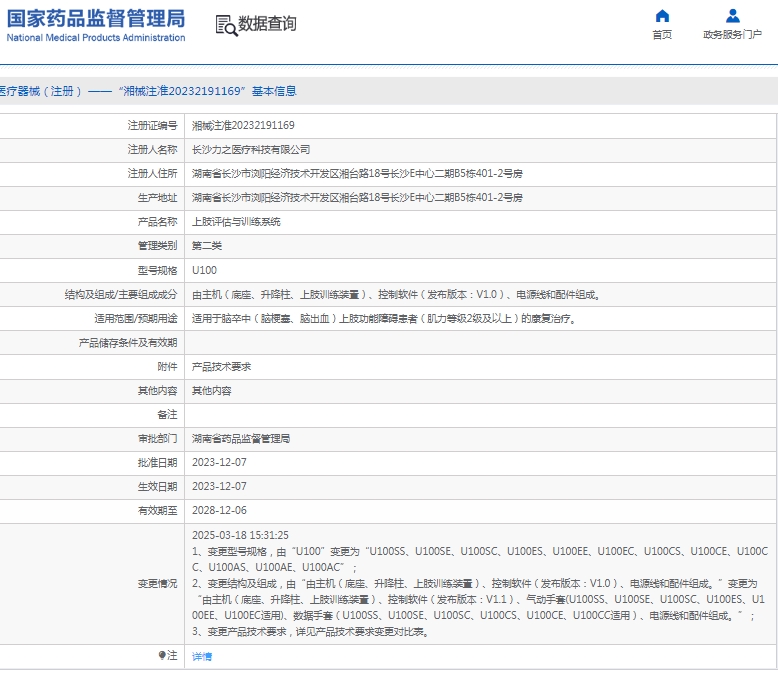
Task: Click product name 上肢评估与训练系统
Action: (236, 222)
